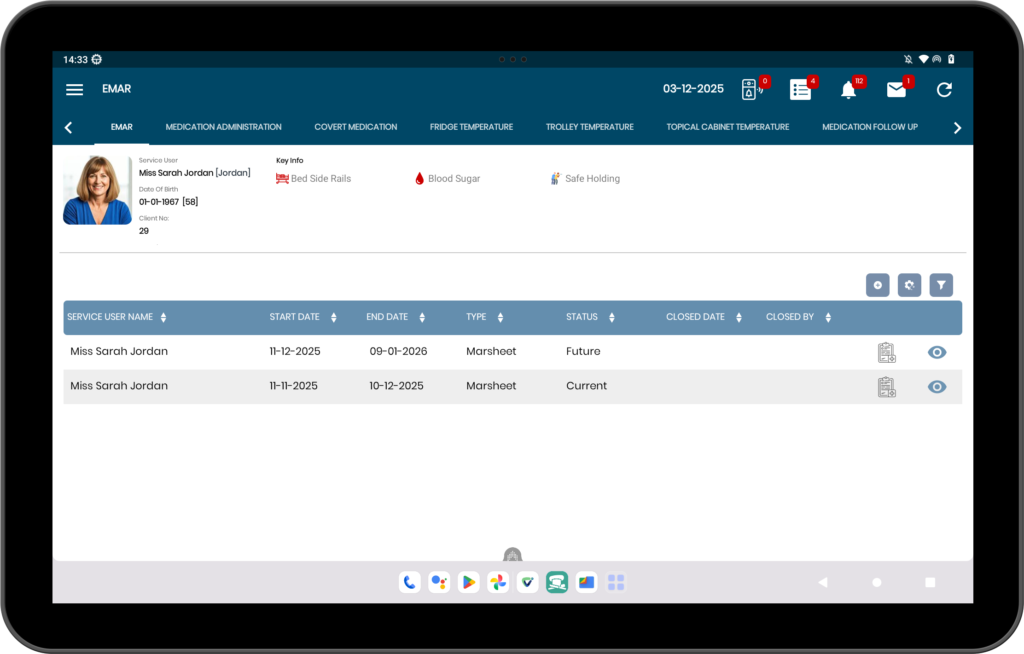Viewport: 1024px width, 654px height.
Task: Open the filter funnel button
Action: click(941, 285)
